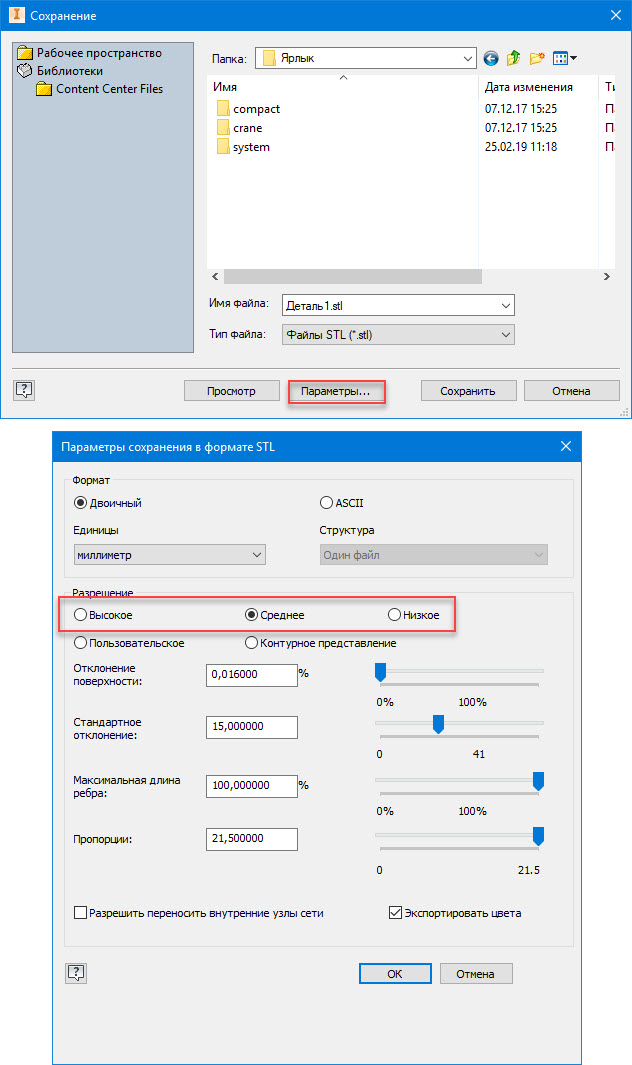The width and height of the screenshot is (632, 1065).
Task: Select Рабочее пространство in sidebar
Action: click(x=98, y=53)
